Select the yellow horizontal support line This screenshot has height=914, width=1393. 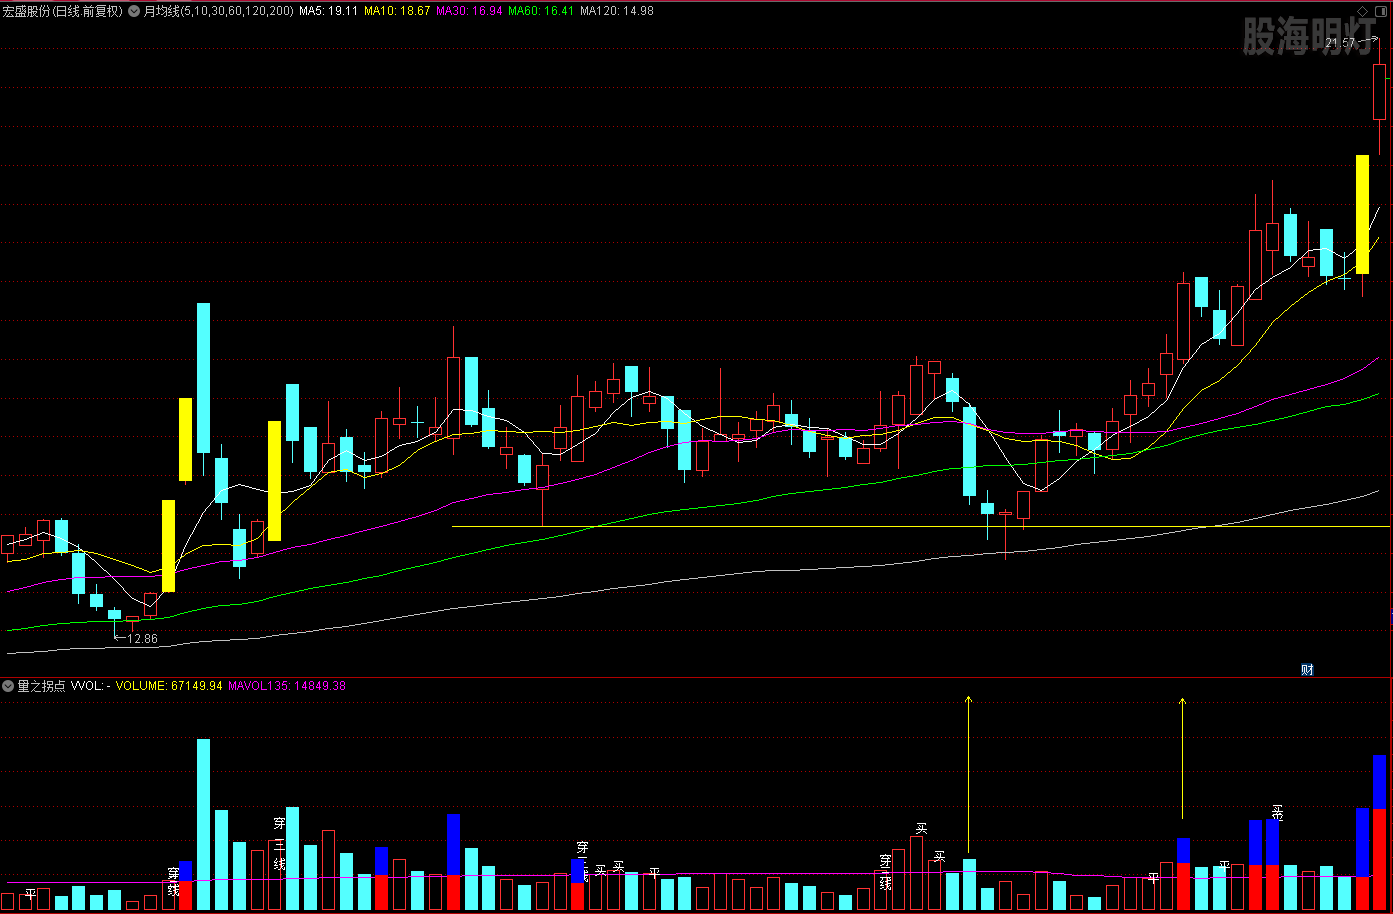pos(800,526)
